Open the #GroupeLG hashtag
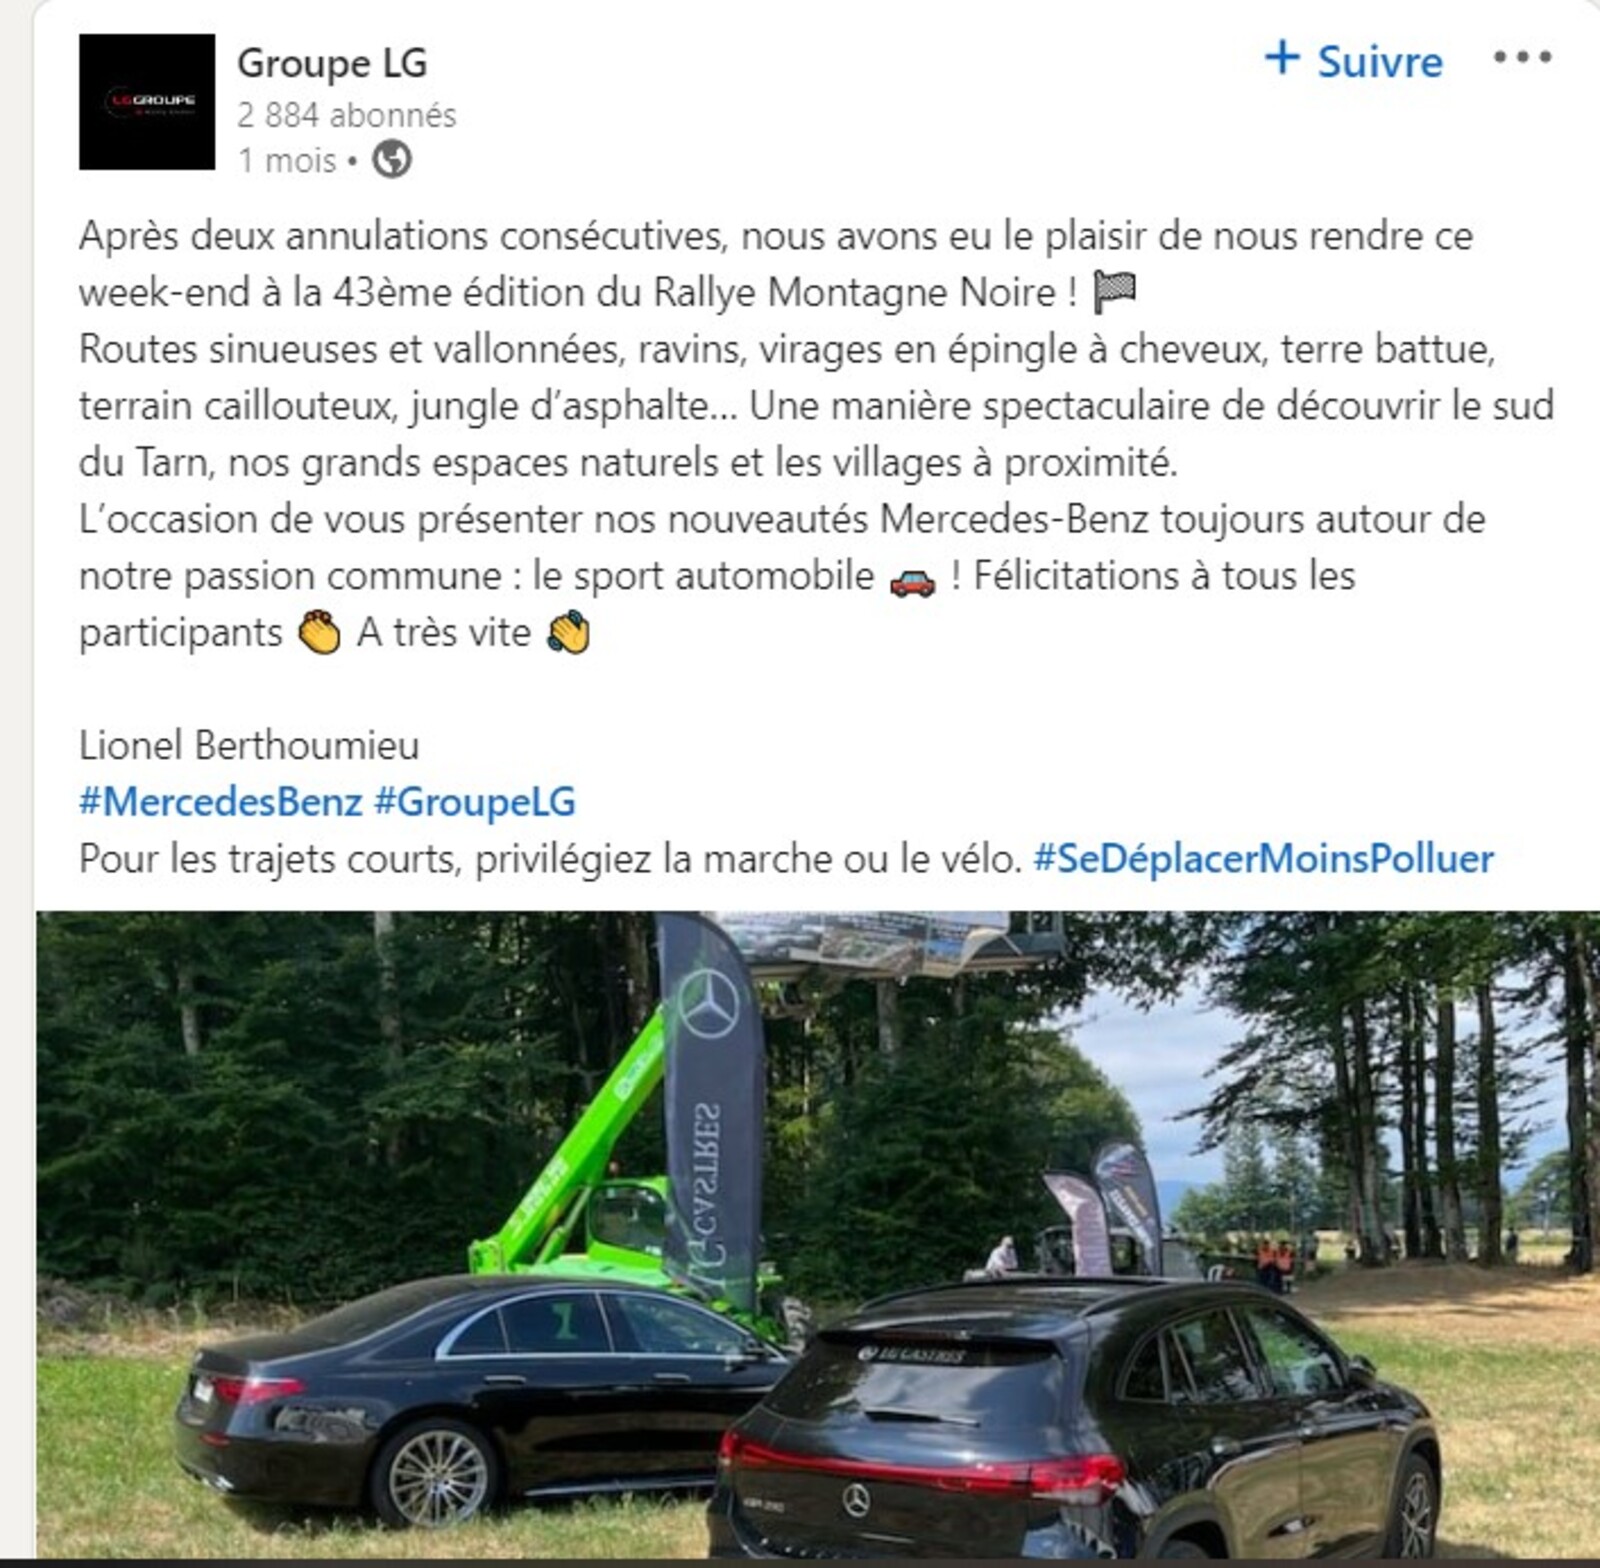The height and width of the screenshot is (1568, 1600). (475, 802)
